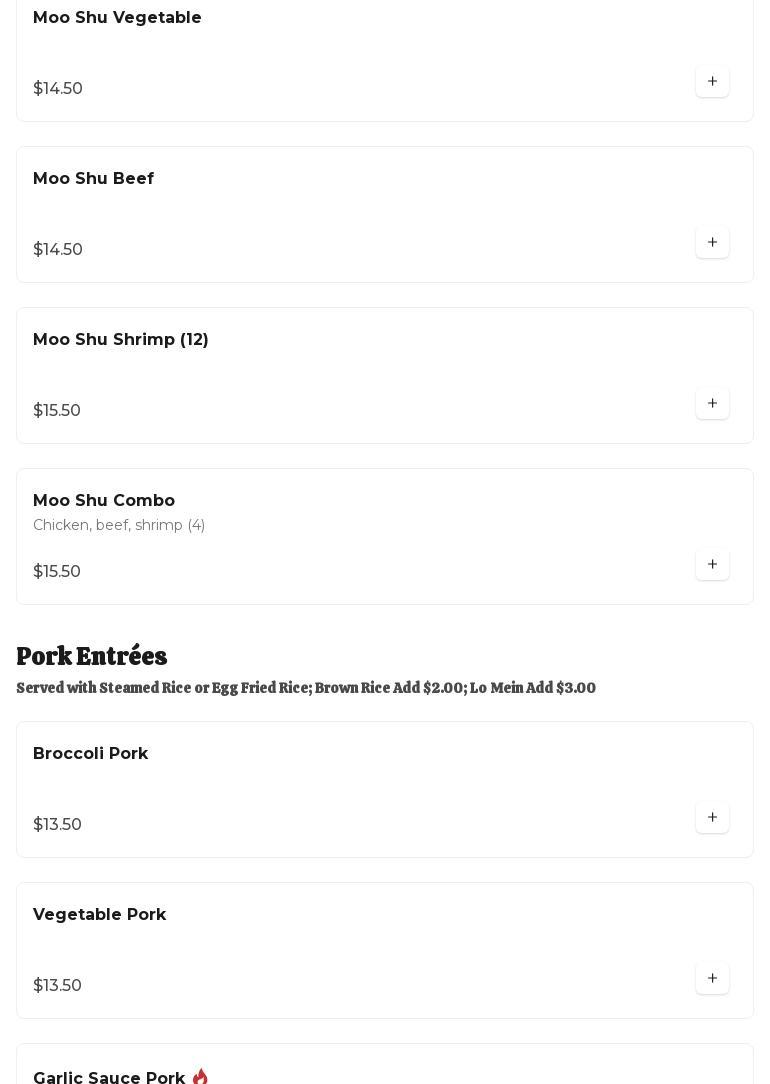Viewport: 770px width, 1084px height.
Task: Click the Steamed Rice serving note text
Action: (306, 688)
